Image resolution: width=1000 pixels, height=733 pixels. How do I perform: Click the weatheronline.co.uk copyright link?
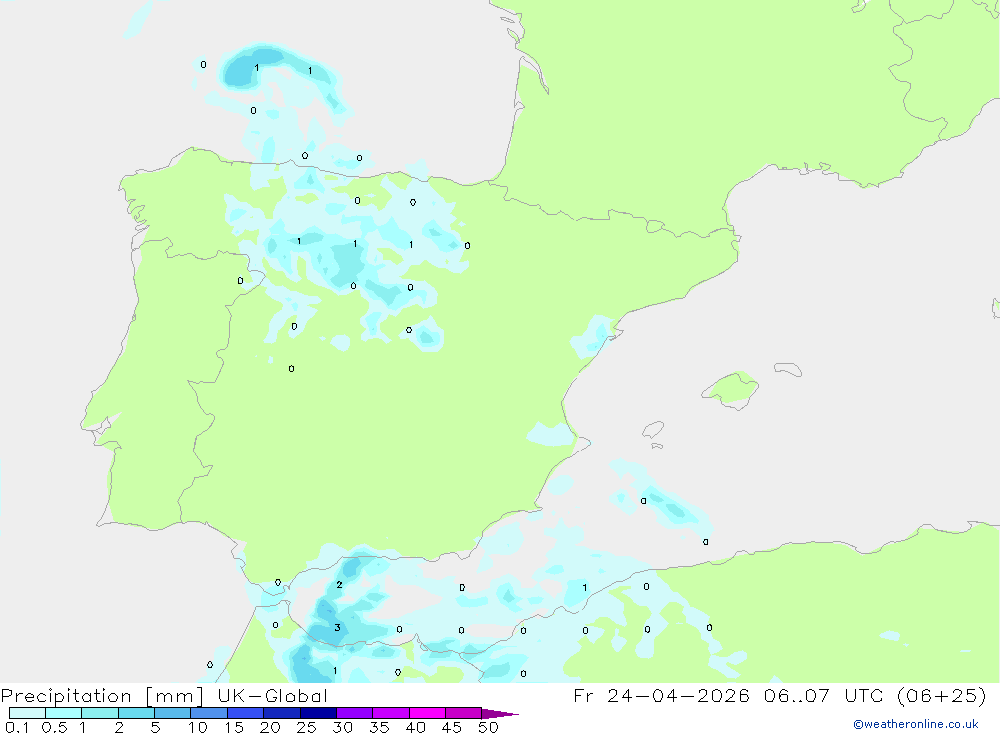[x=916, y=724]
